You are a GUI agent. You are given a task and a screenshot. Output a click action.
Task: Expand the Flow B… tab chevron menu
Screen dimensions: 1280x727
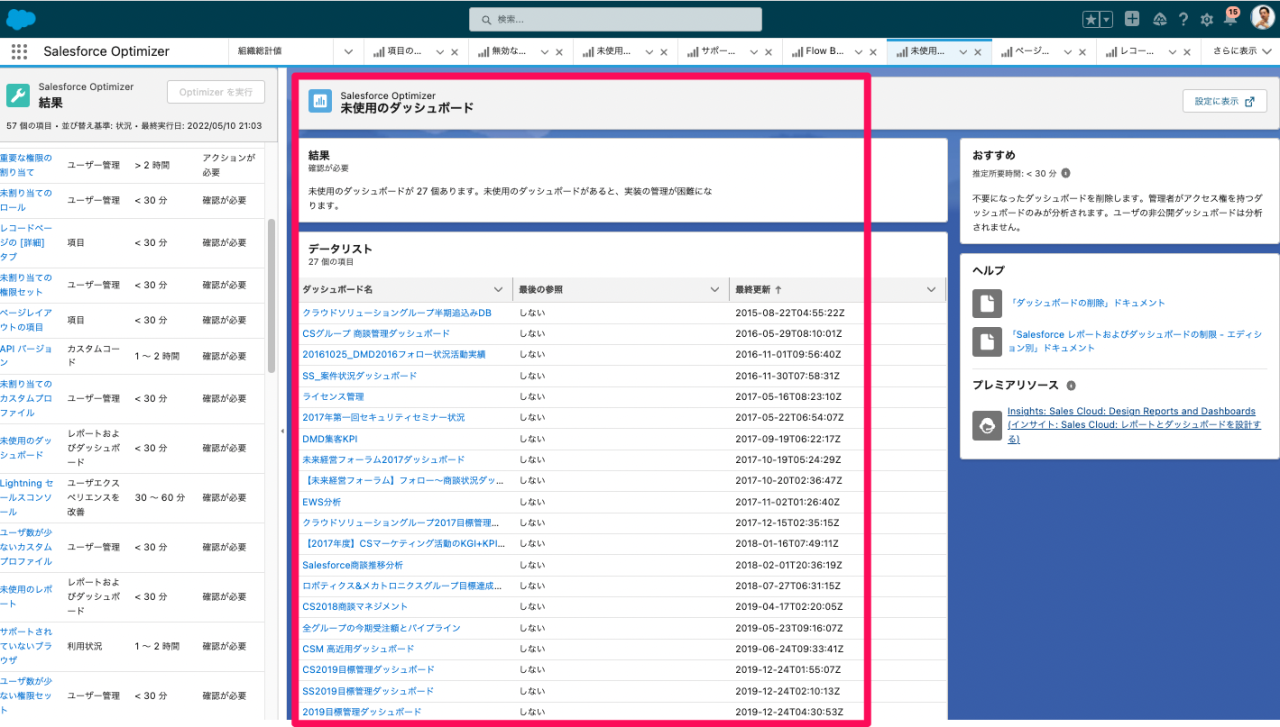tap(856, 52)
